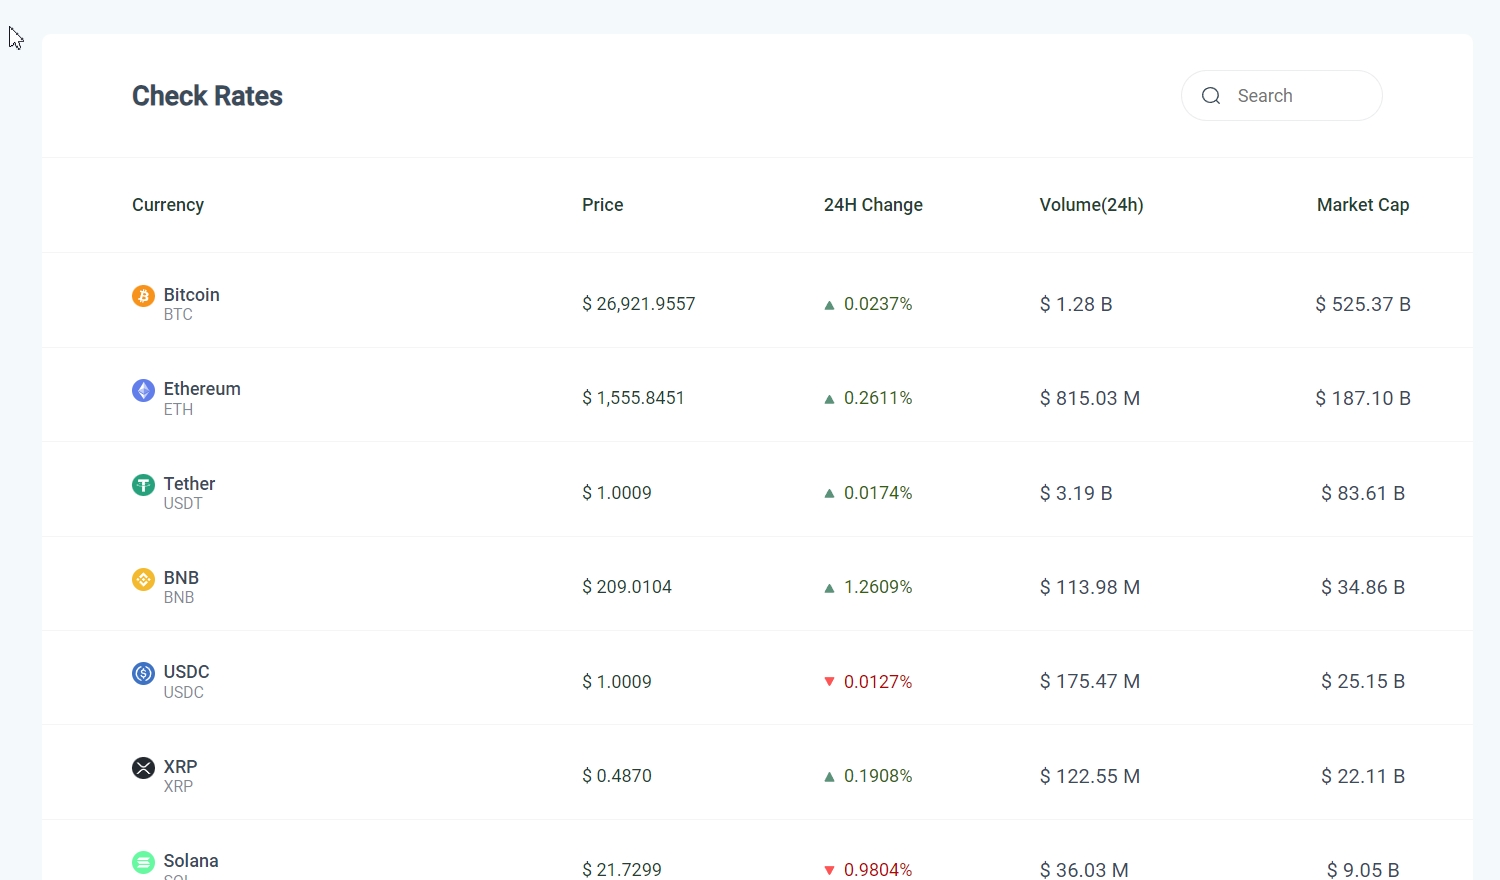The width and height of the screenshot is (1500, 880).
Task: Click the Tether coin icon
Action: 143,485
